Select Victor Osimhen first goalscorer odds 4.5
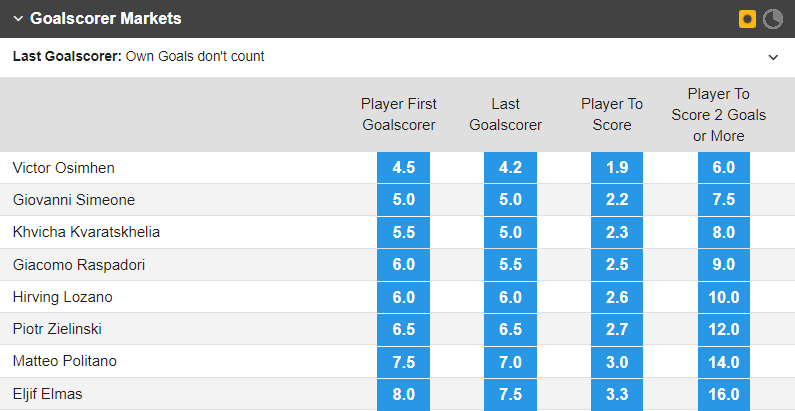The height and width of the screenshot is (411, 795). pyautogui.click(x=402, y=167)
